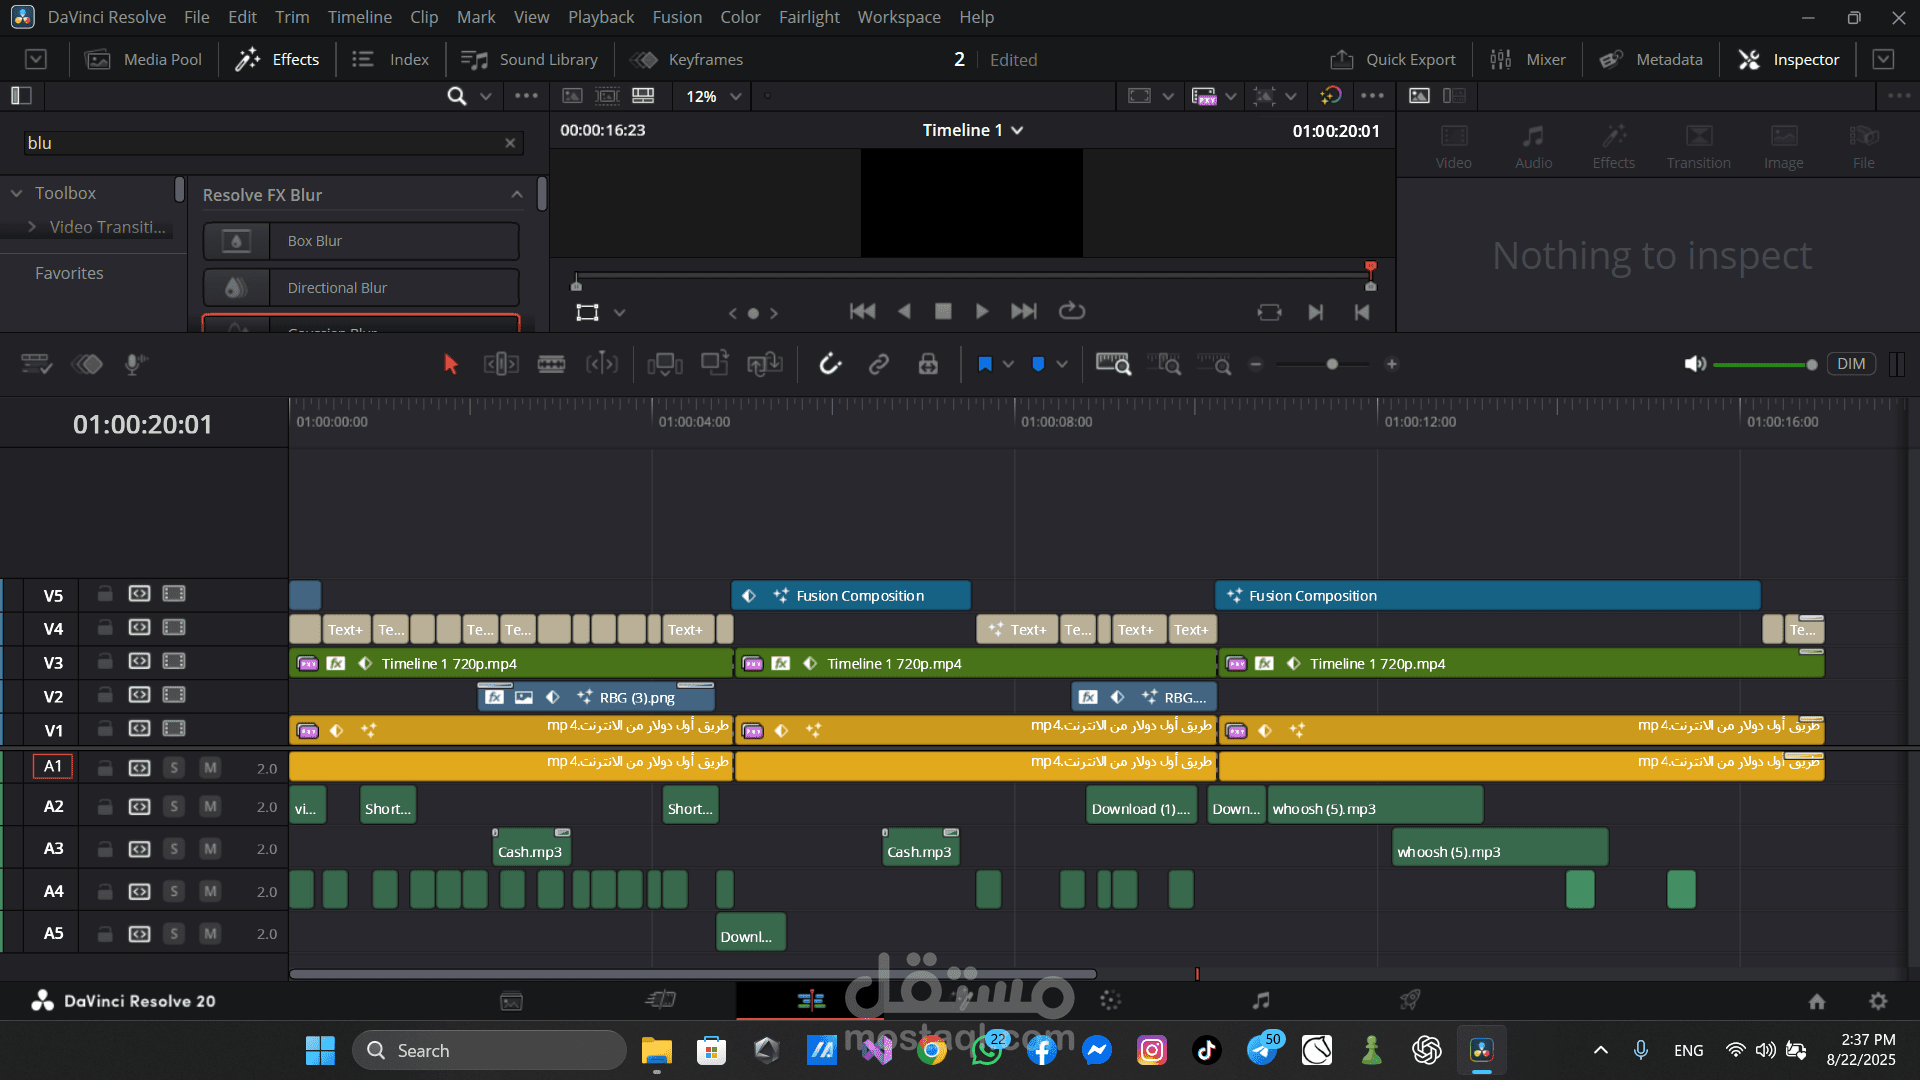This screenshot has width=1920, height=1080.
Task: Click the Quick Export button
Action: [x=1393, y=60]
